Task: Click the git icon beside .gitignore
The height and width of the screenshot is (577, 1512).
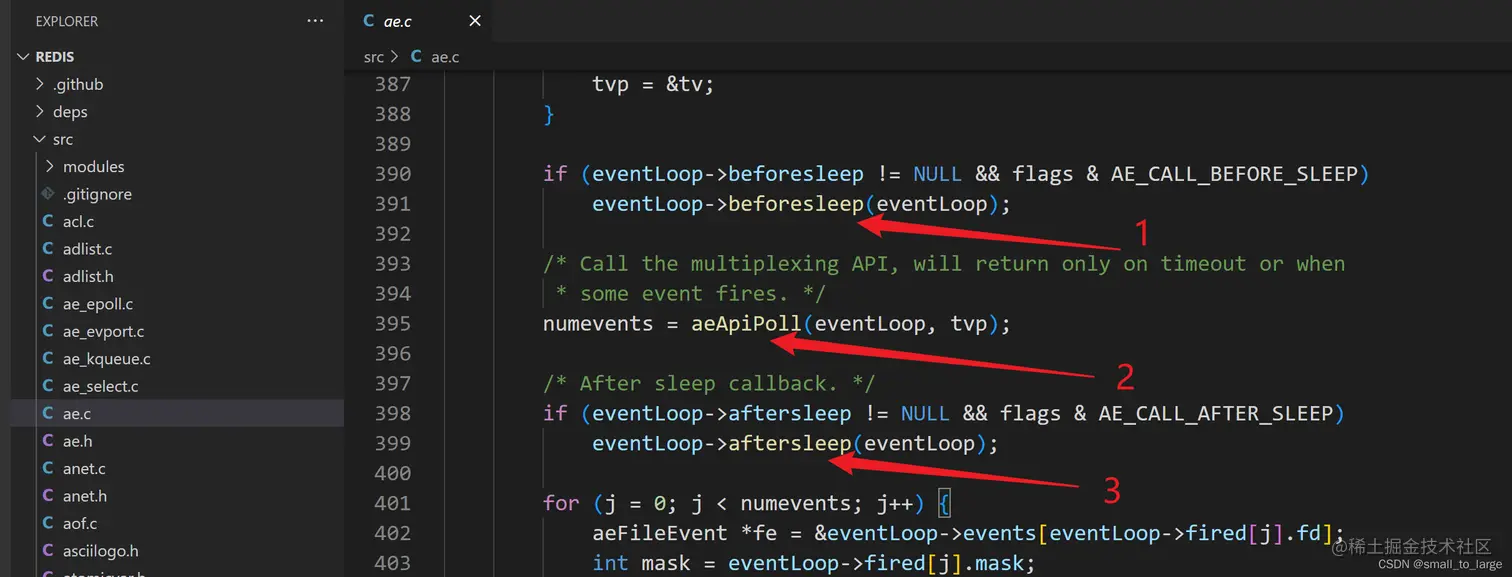Action: [x=48, y=194]
